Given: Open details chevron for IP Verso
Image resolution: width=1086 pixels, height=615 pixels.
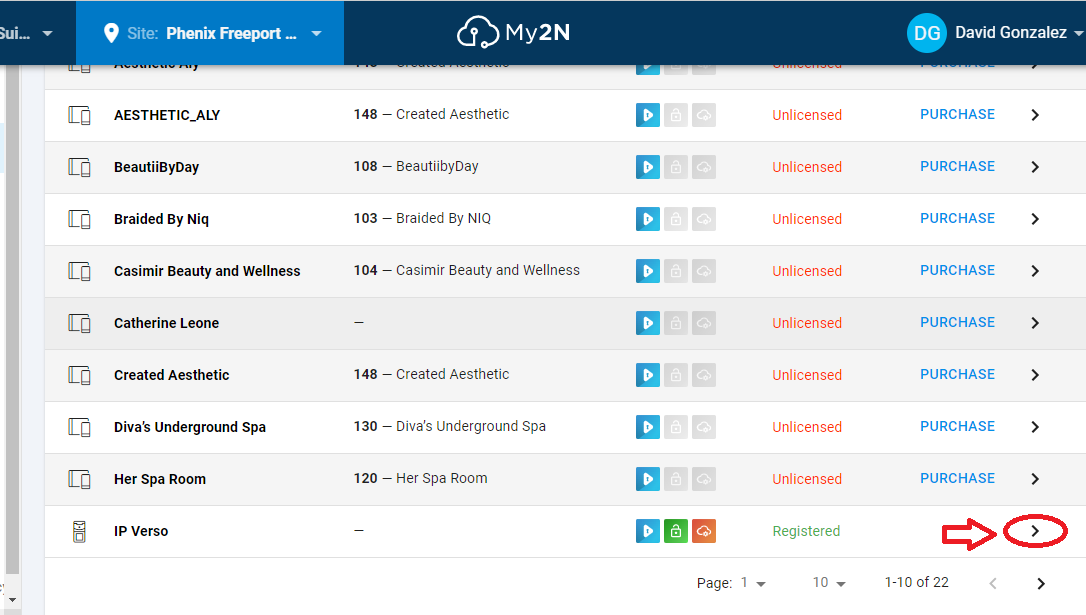Looking at the screenshot, I should point(1035,531).
